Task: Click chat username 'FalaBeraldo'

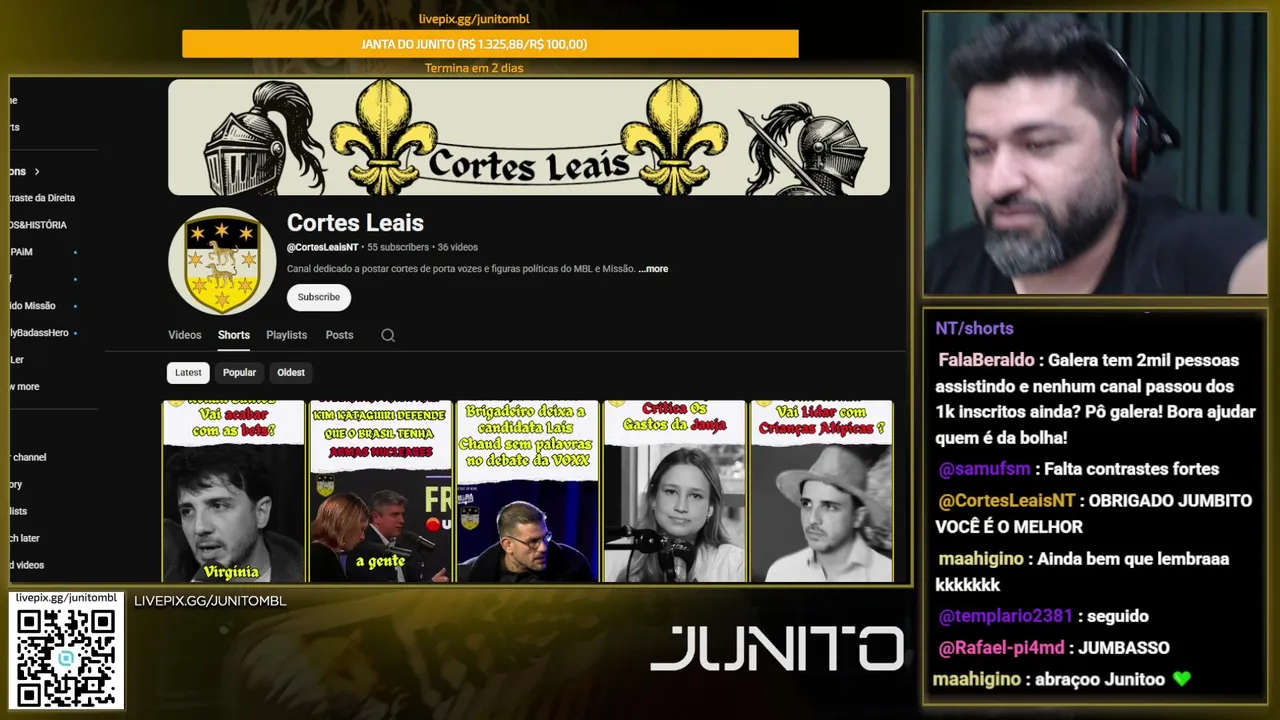Action: coord(986,360)
